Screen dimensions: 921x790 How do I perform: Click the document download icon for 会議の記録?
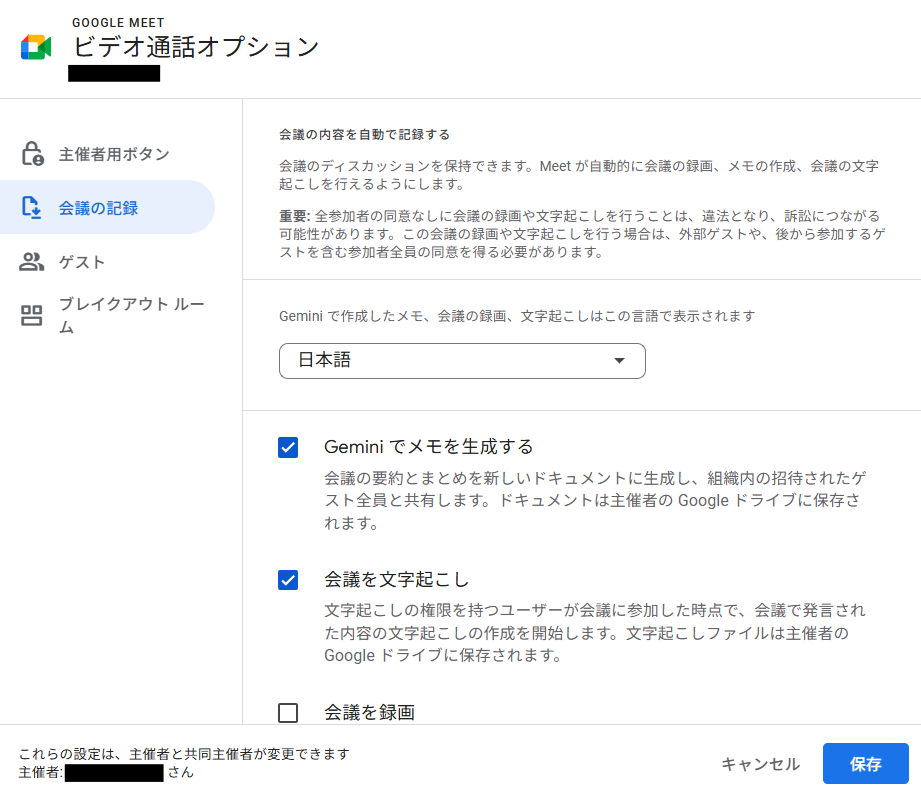tap(32, 208)
